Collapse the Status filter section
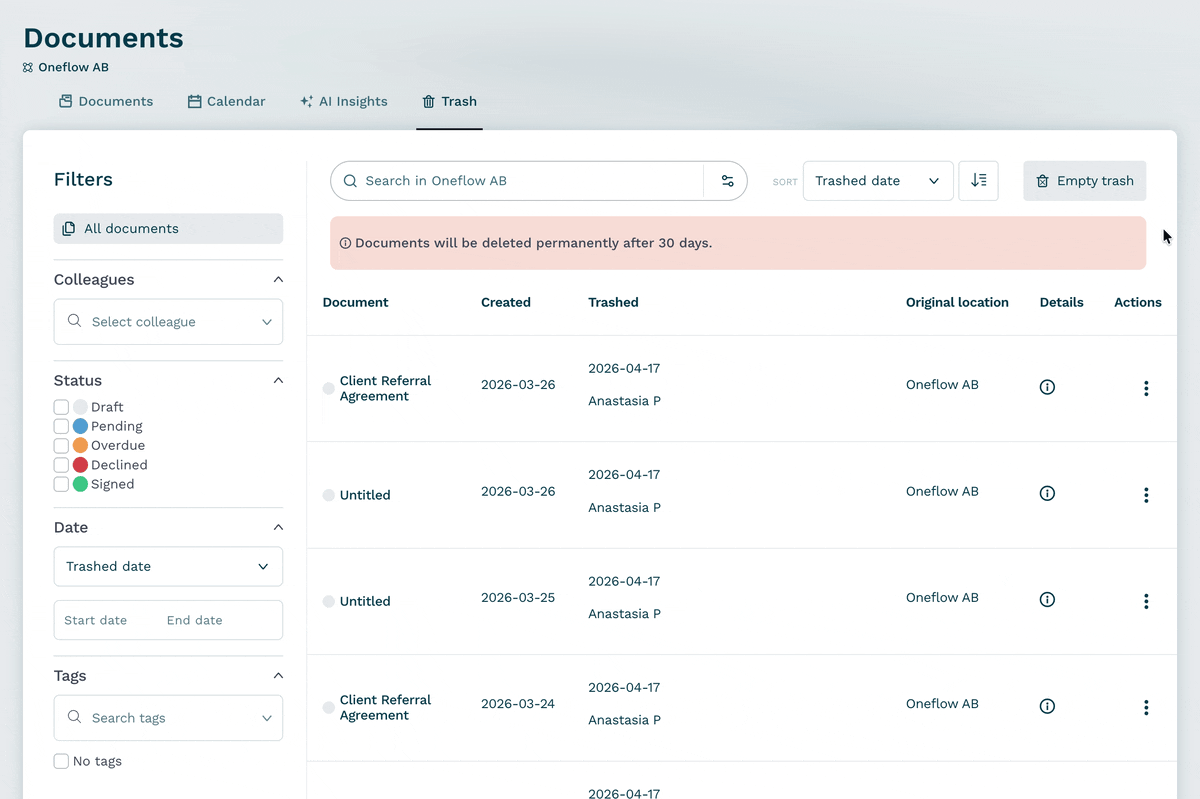 (x=278, y=381)
